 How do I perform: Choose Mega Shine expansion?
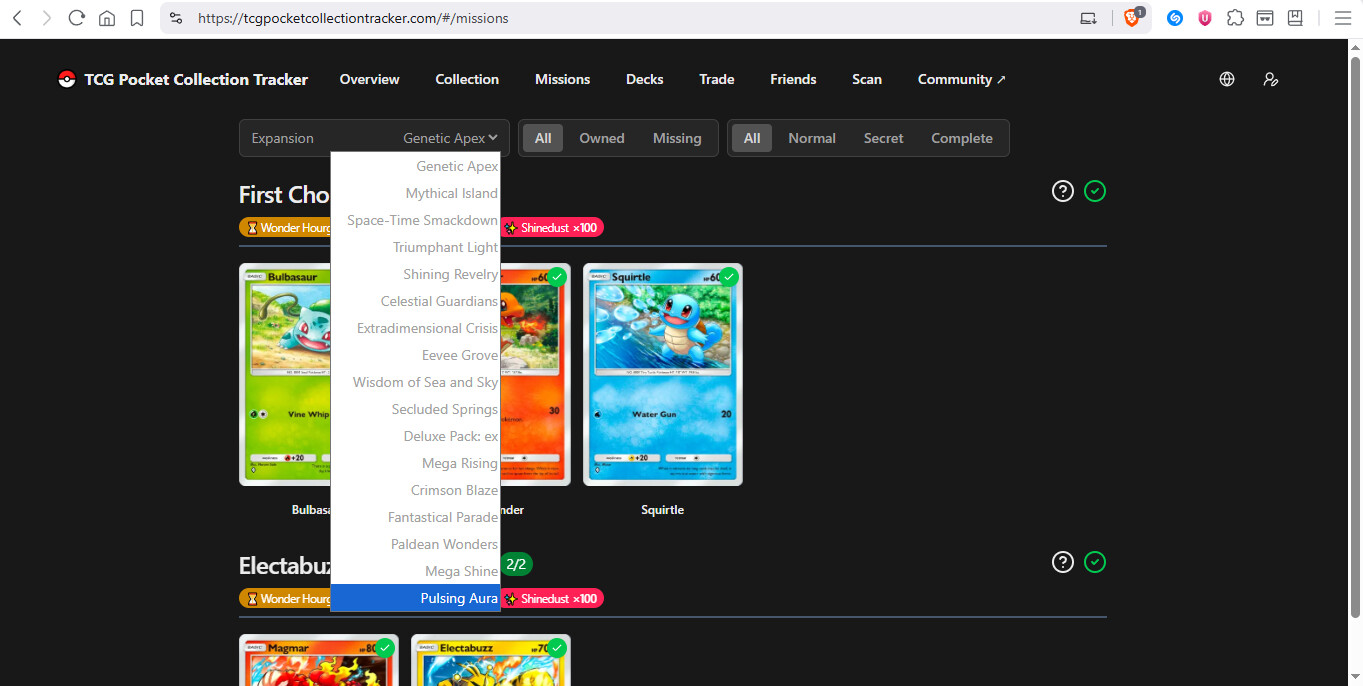click(x=416, y=571)
